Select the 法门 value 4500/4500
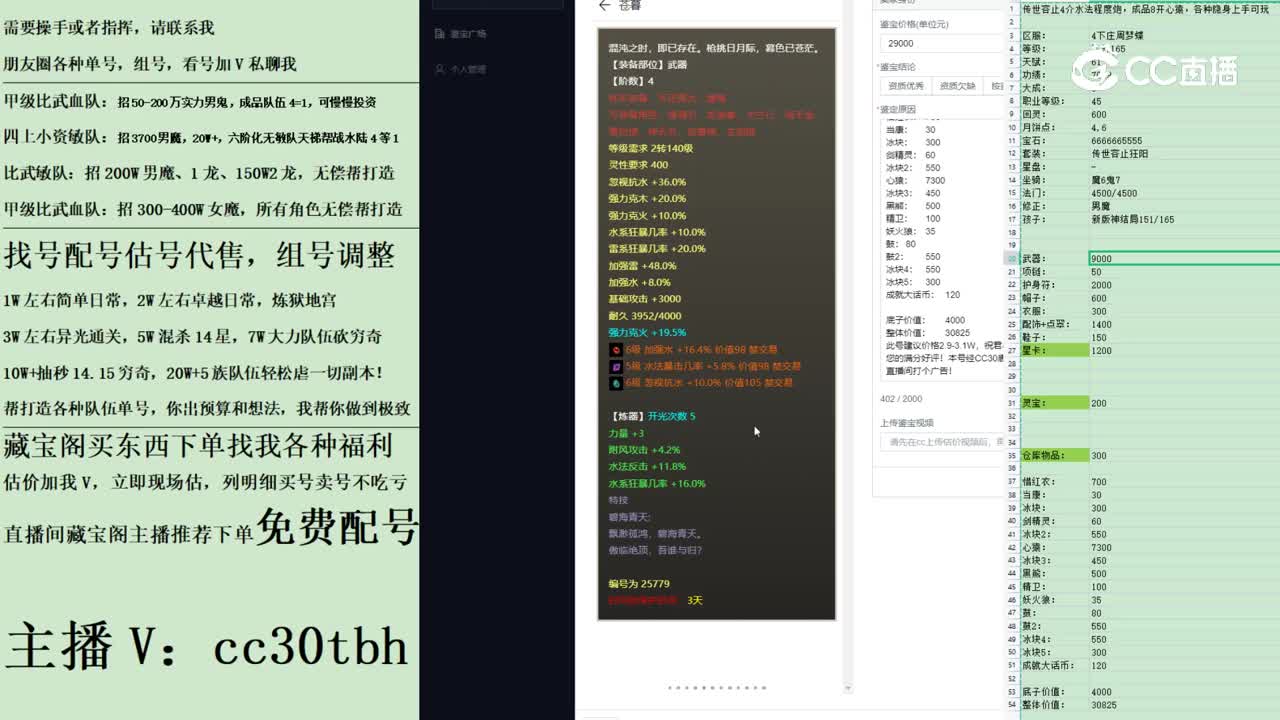Viewport: 1280px width, 720px height. pyautogui.click(x=1114, y=193)
